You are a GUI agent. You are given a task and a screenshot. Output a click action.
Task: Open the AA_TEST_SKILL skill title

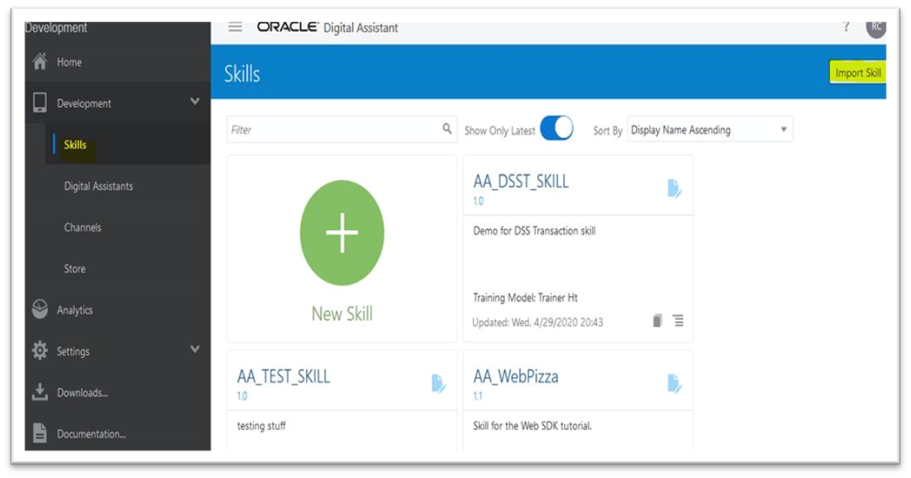283,376
